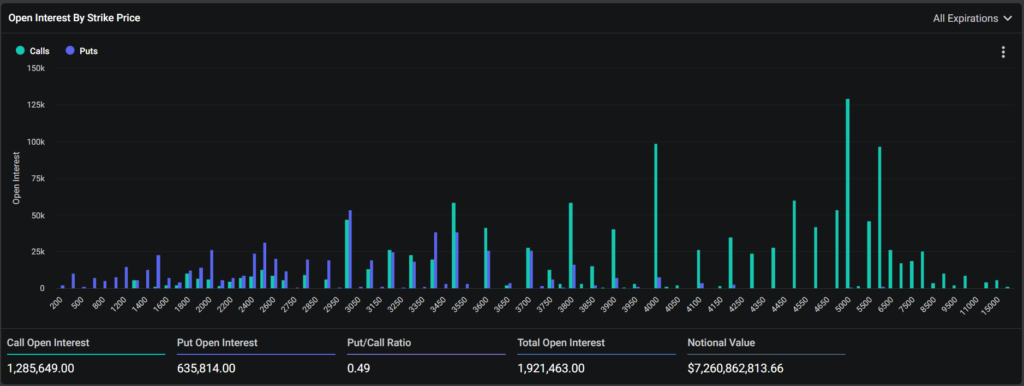Click the green Calls legend dot
Viewport: 1024px width, 386px height.
[x=20, y=50]
